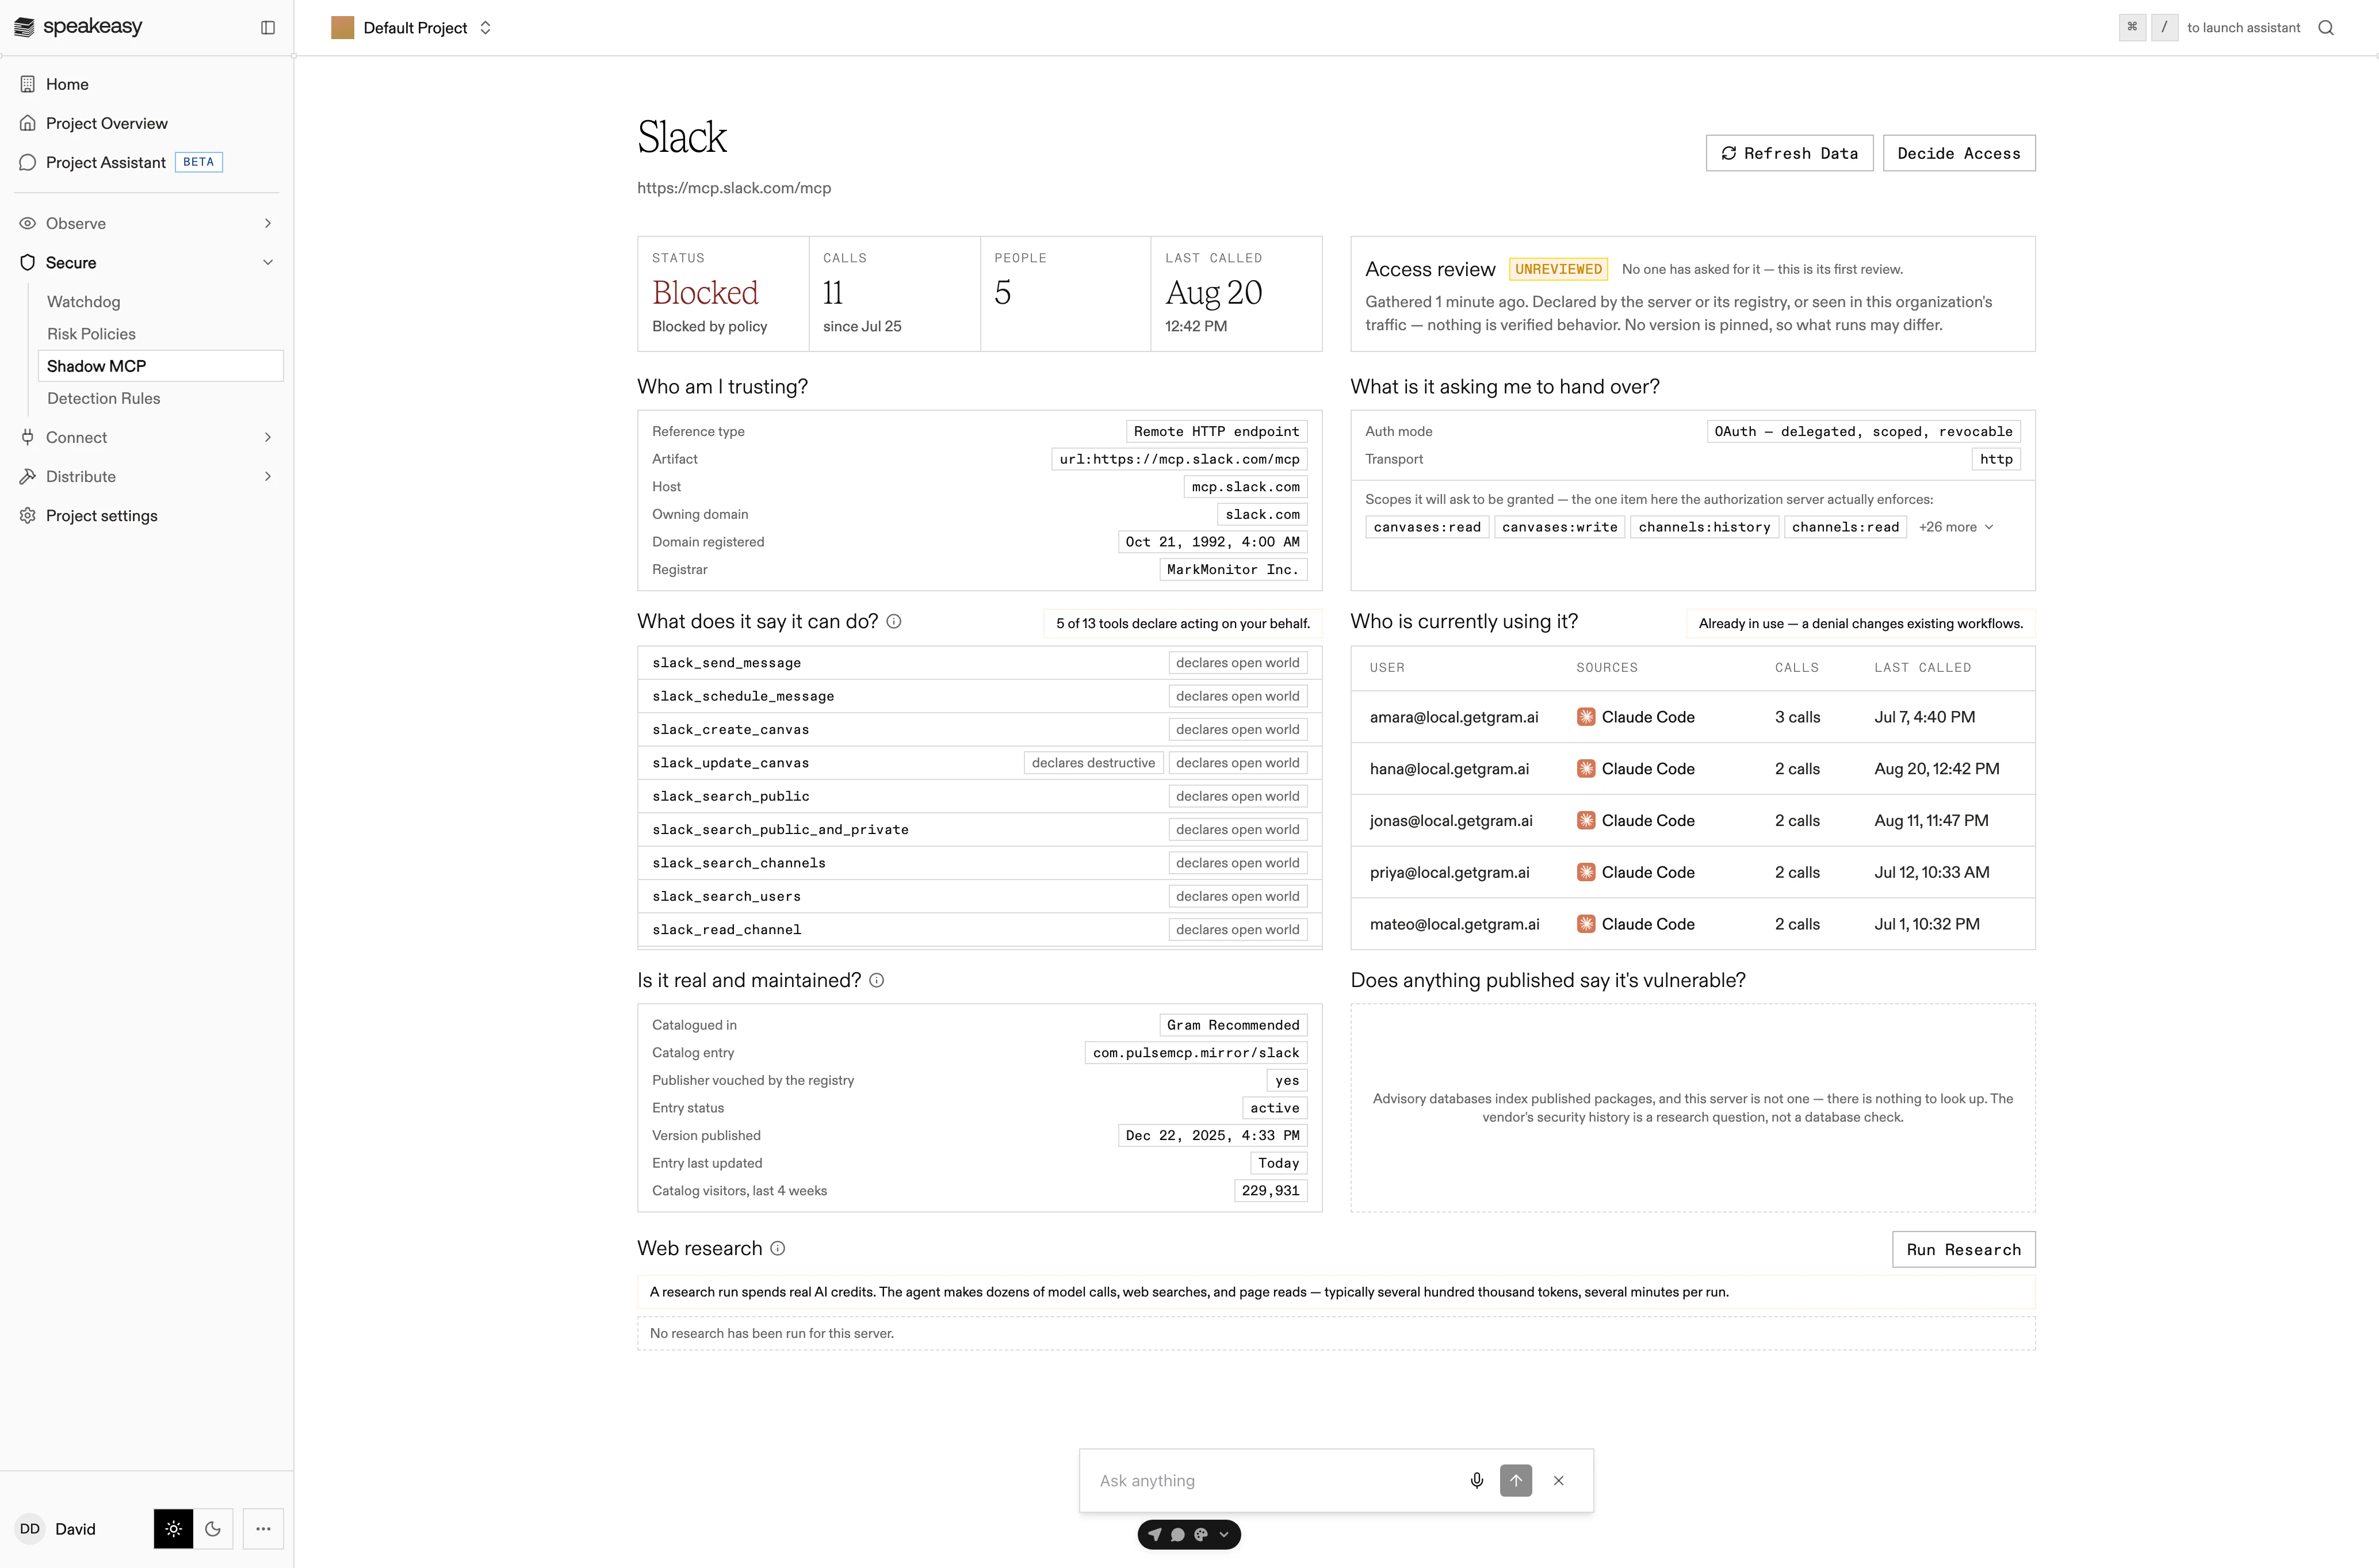Click the Default Project color square

point(342,28)
